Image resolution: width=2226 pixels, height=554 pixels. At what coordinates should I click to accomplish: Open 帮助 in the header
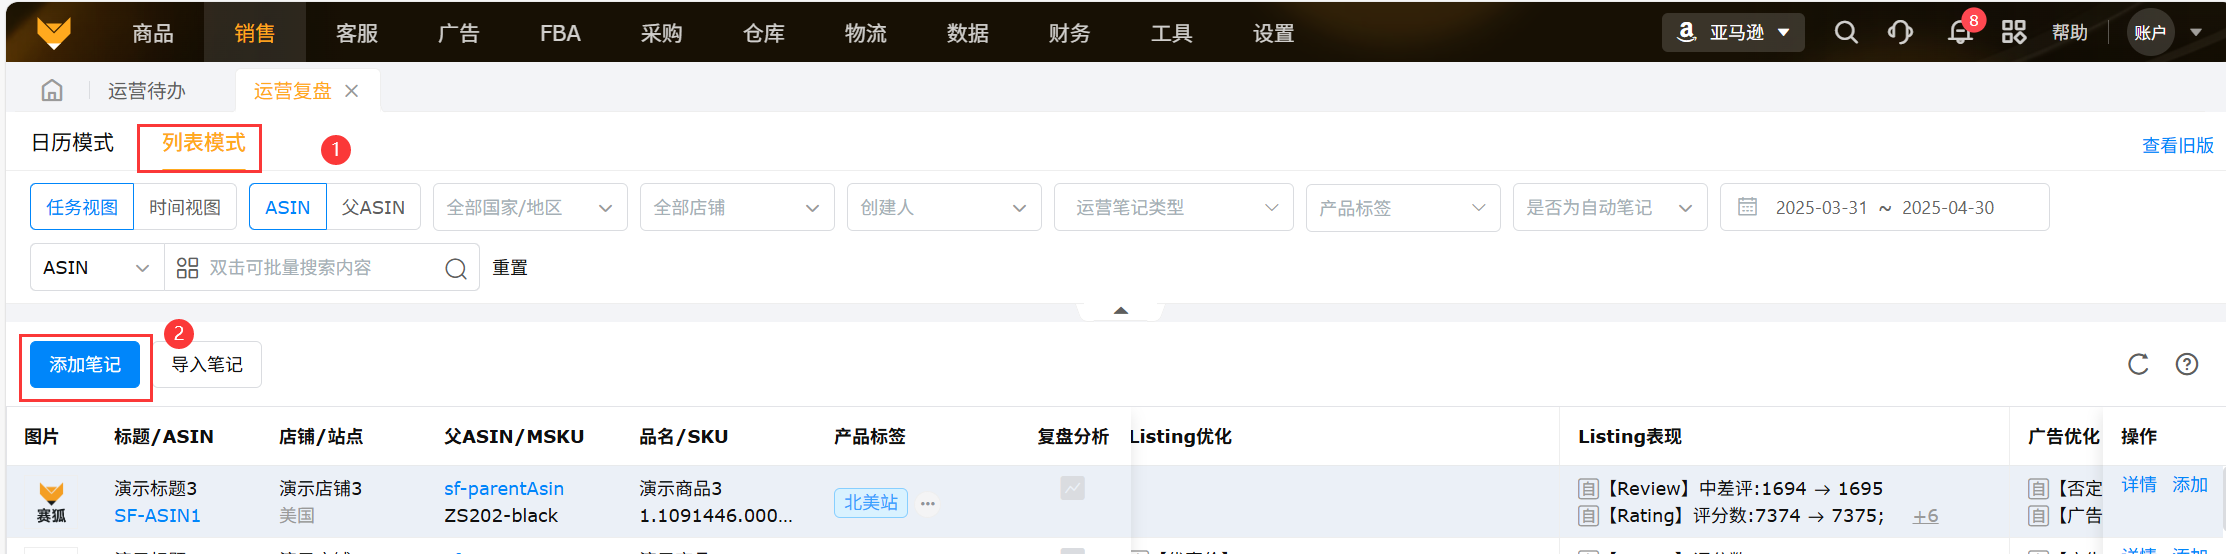2070,33
